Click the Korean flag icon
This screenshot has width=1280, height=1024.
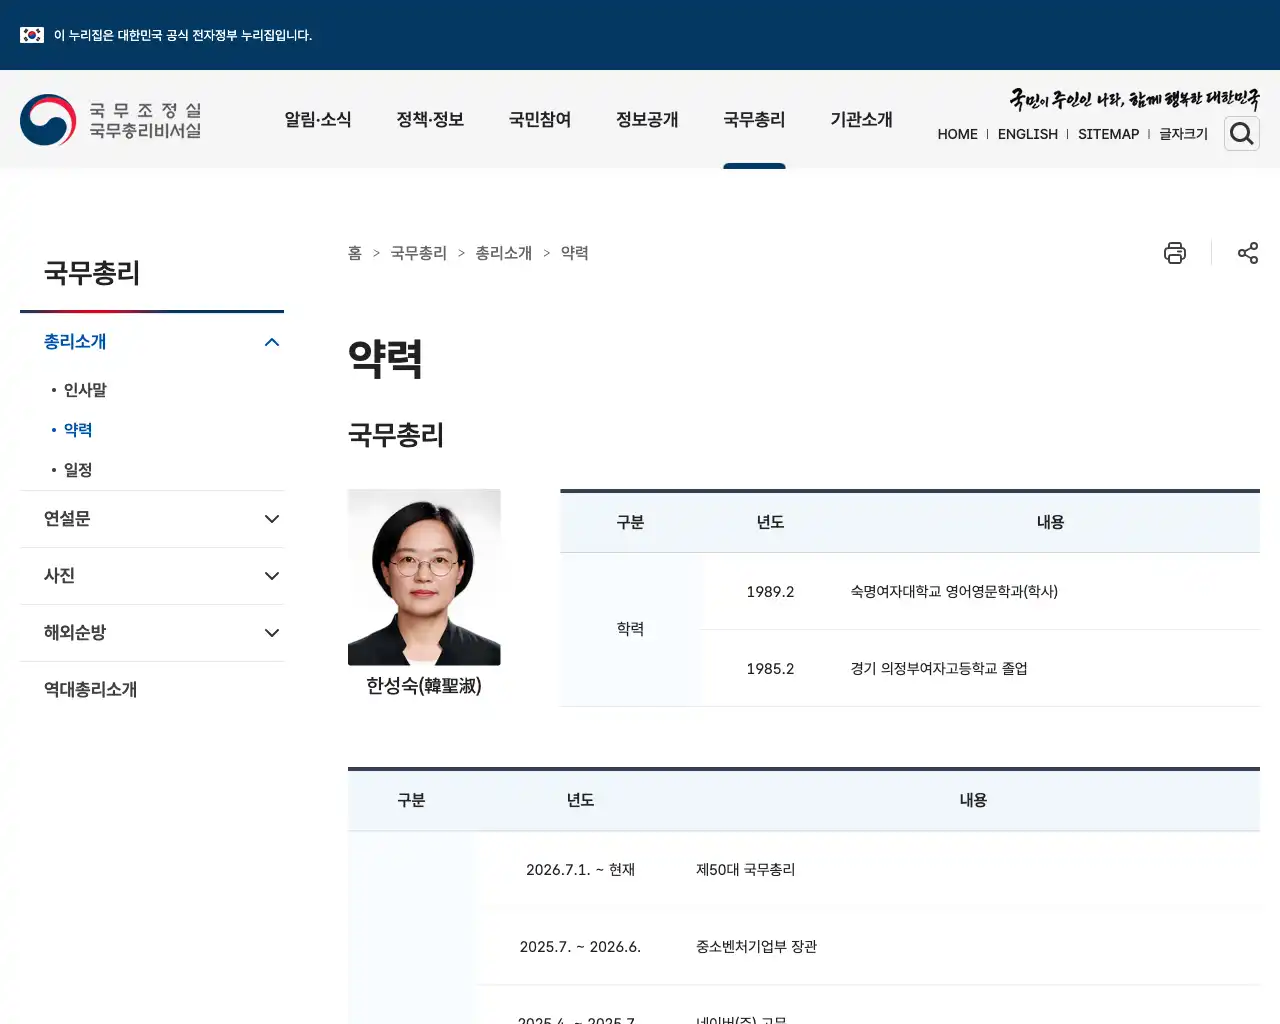click(x=32, y=35)
